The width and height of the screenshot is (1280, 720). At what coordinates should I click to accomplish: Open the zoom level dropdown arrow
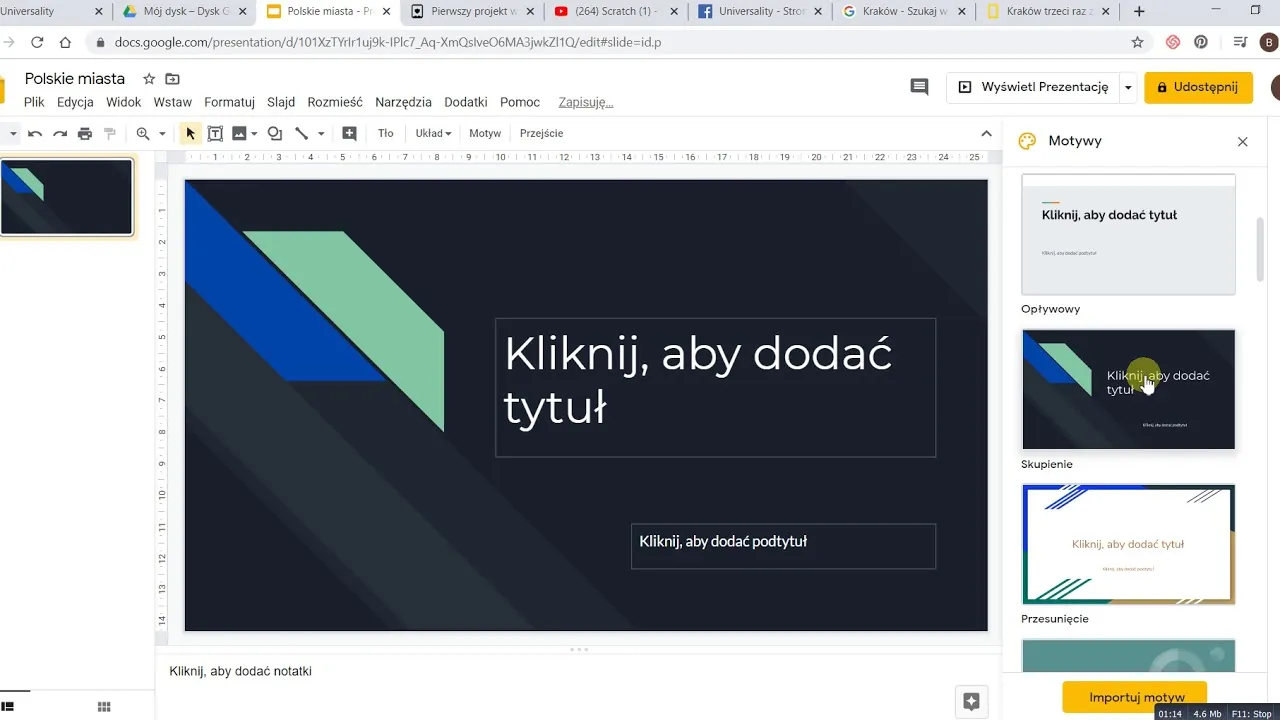[x=162, y=133]
